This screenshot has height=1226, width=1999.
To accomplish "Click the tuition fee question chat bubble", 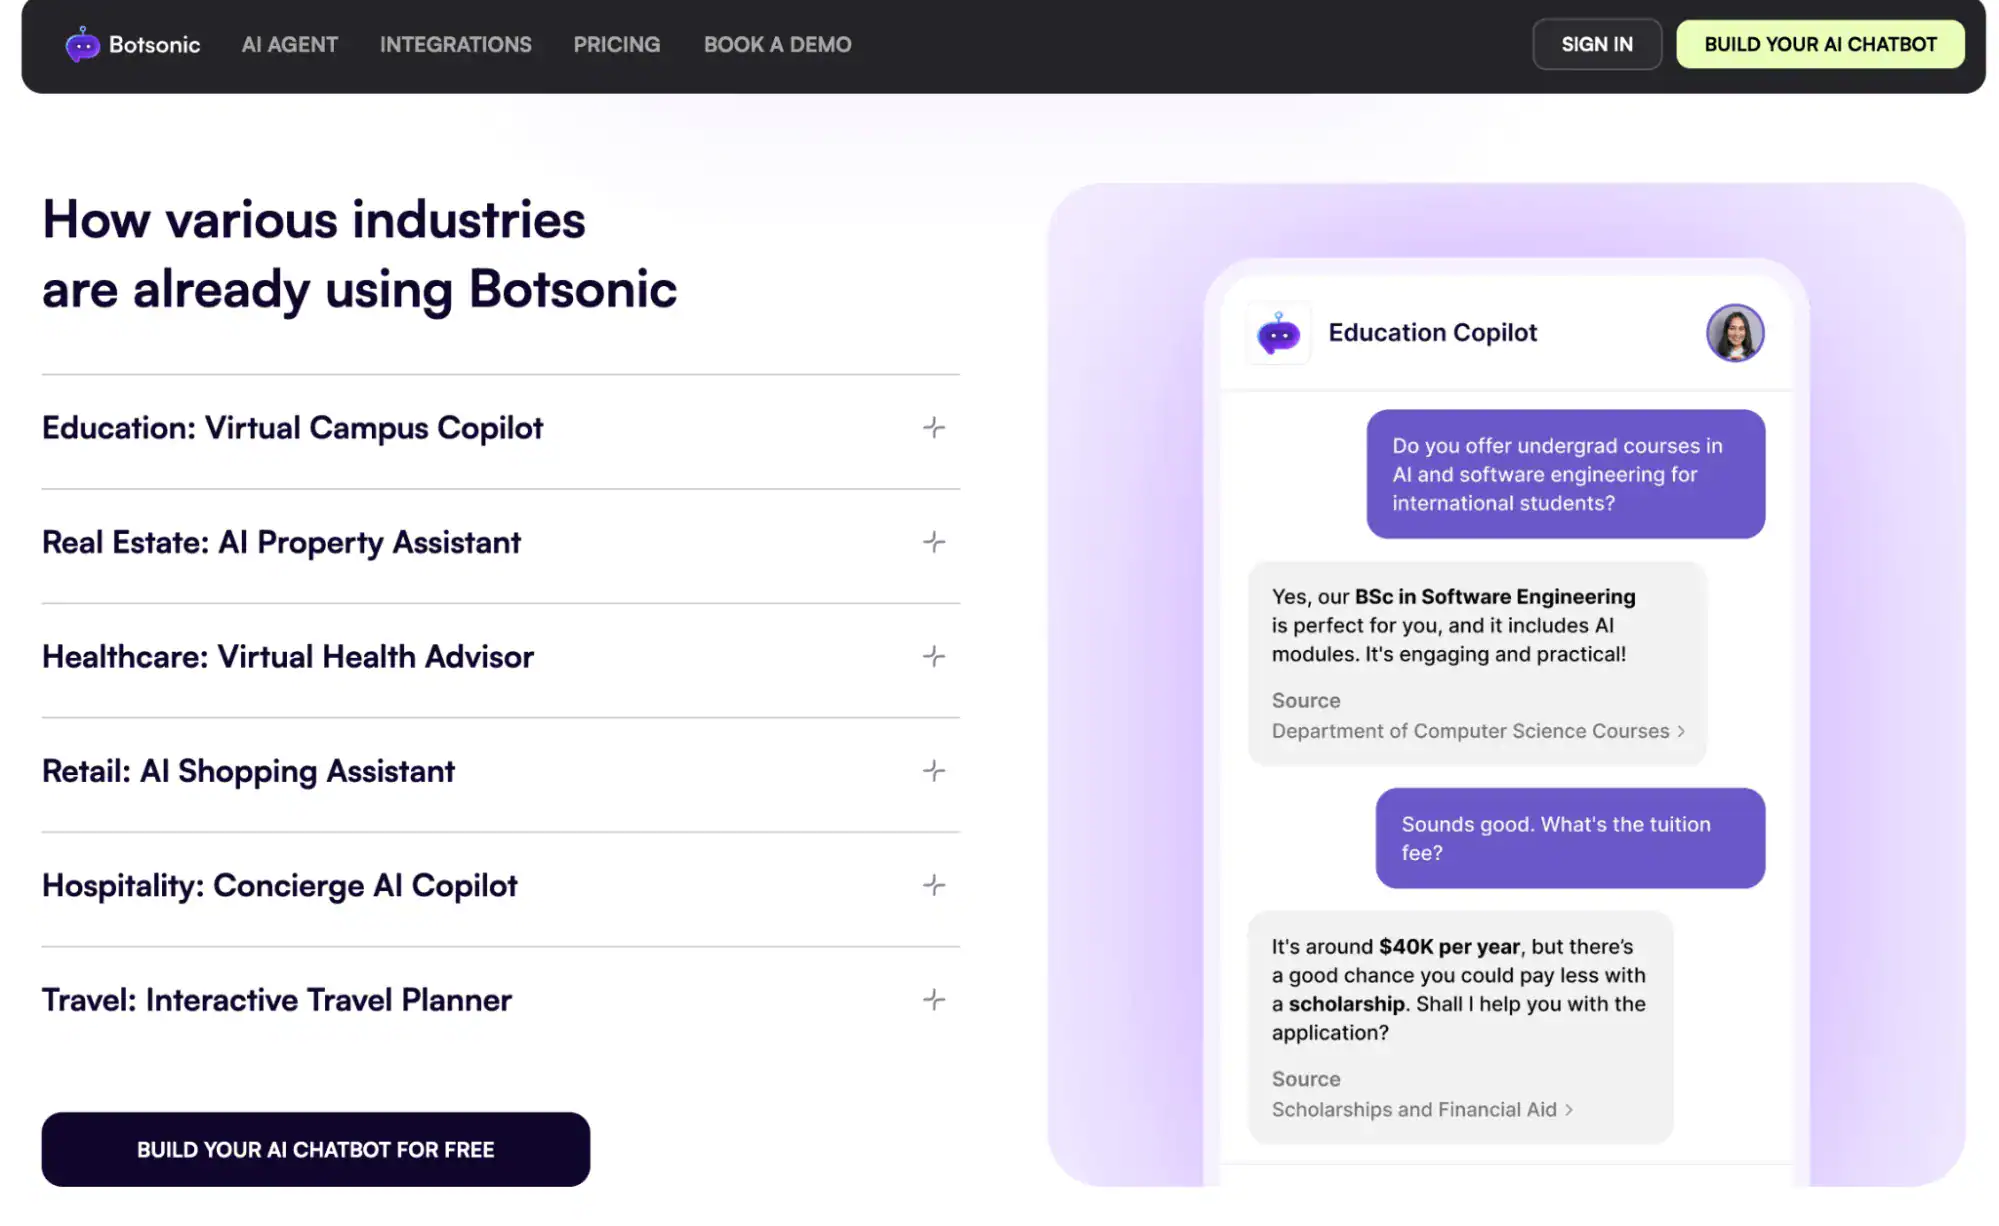I will tap(1569, 838).
